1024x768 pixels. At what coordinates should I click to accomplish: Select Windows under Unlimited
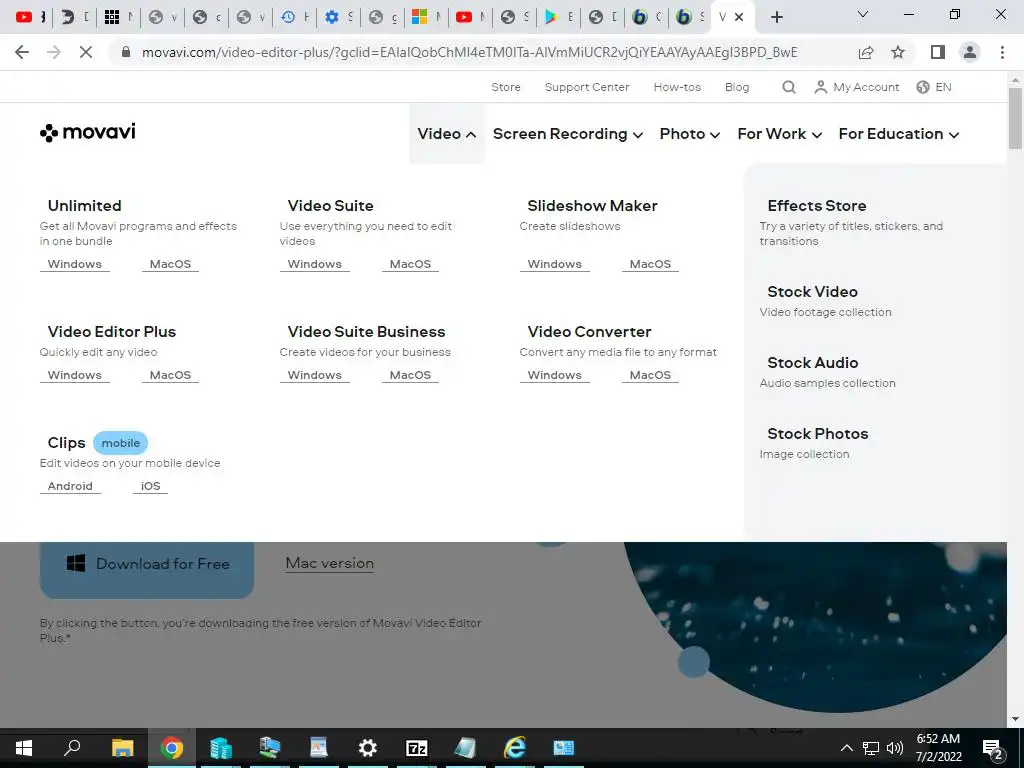74,264
